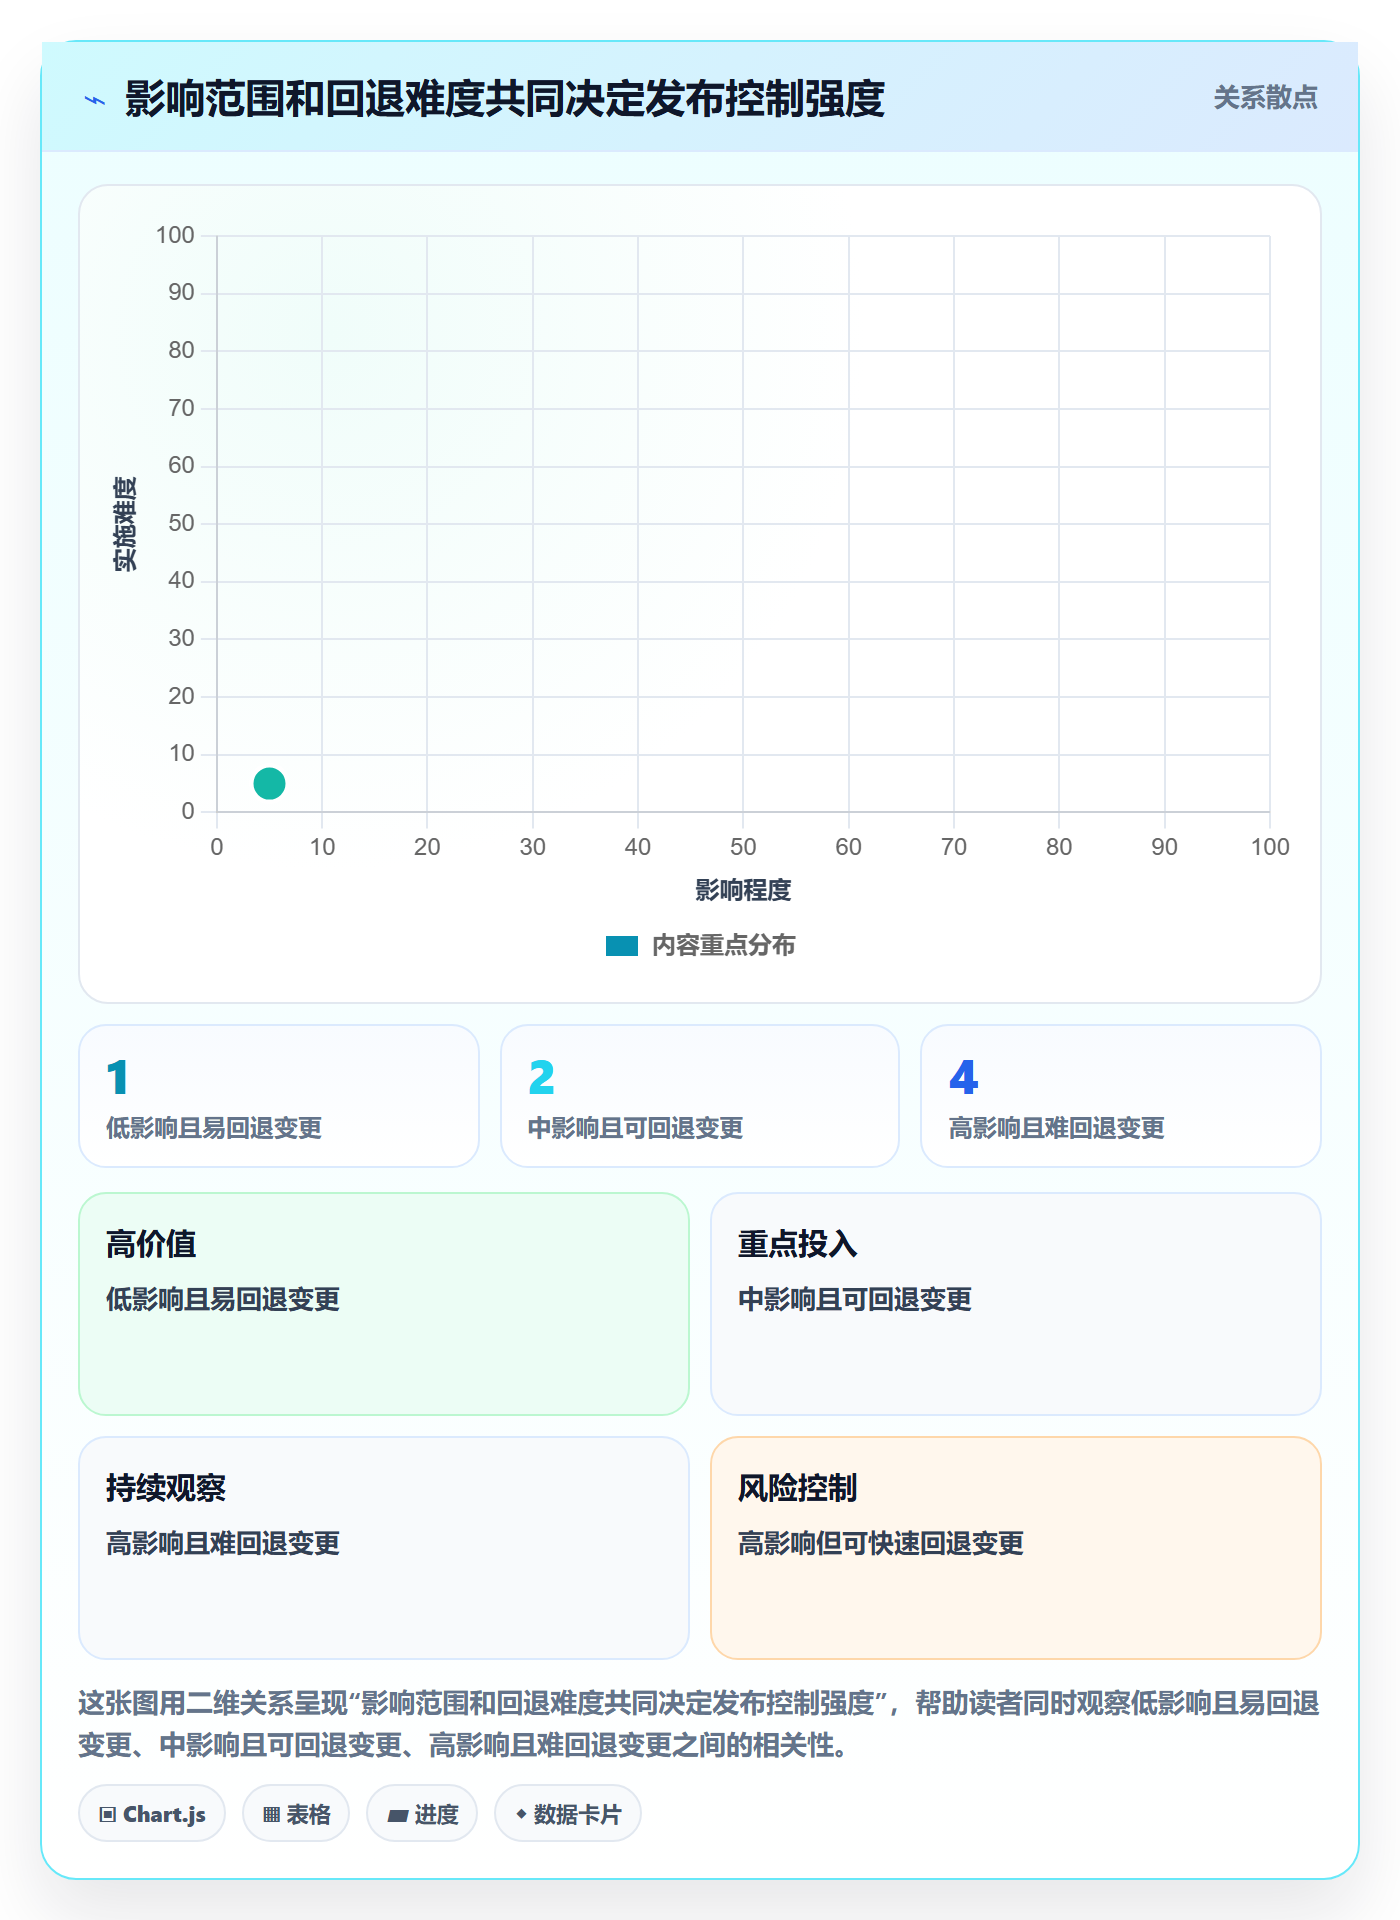Click x-axis tick label 50
The height and width of the screenshot is (1920, 1400).
(743, 847)
